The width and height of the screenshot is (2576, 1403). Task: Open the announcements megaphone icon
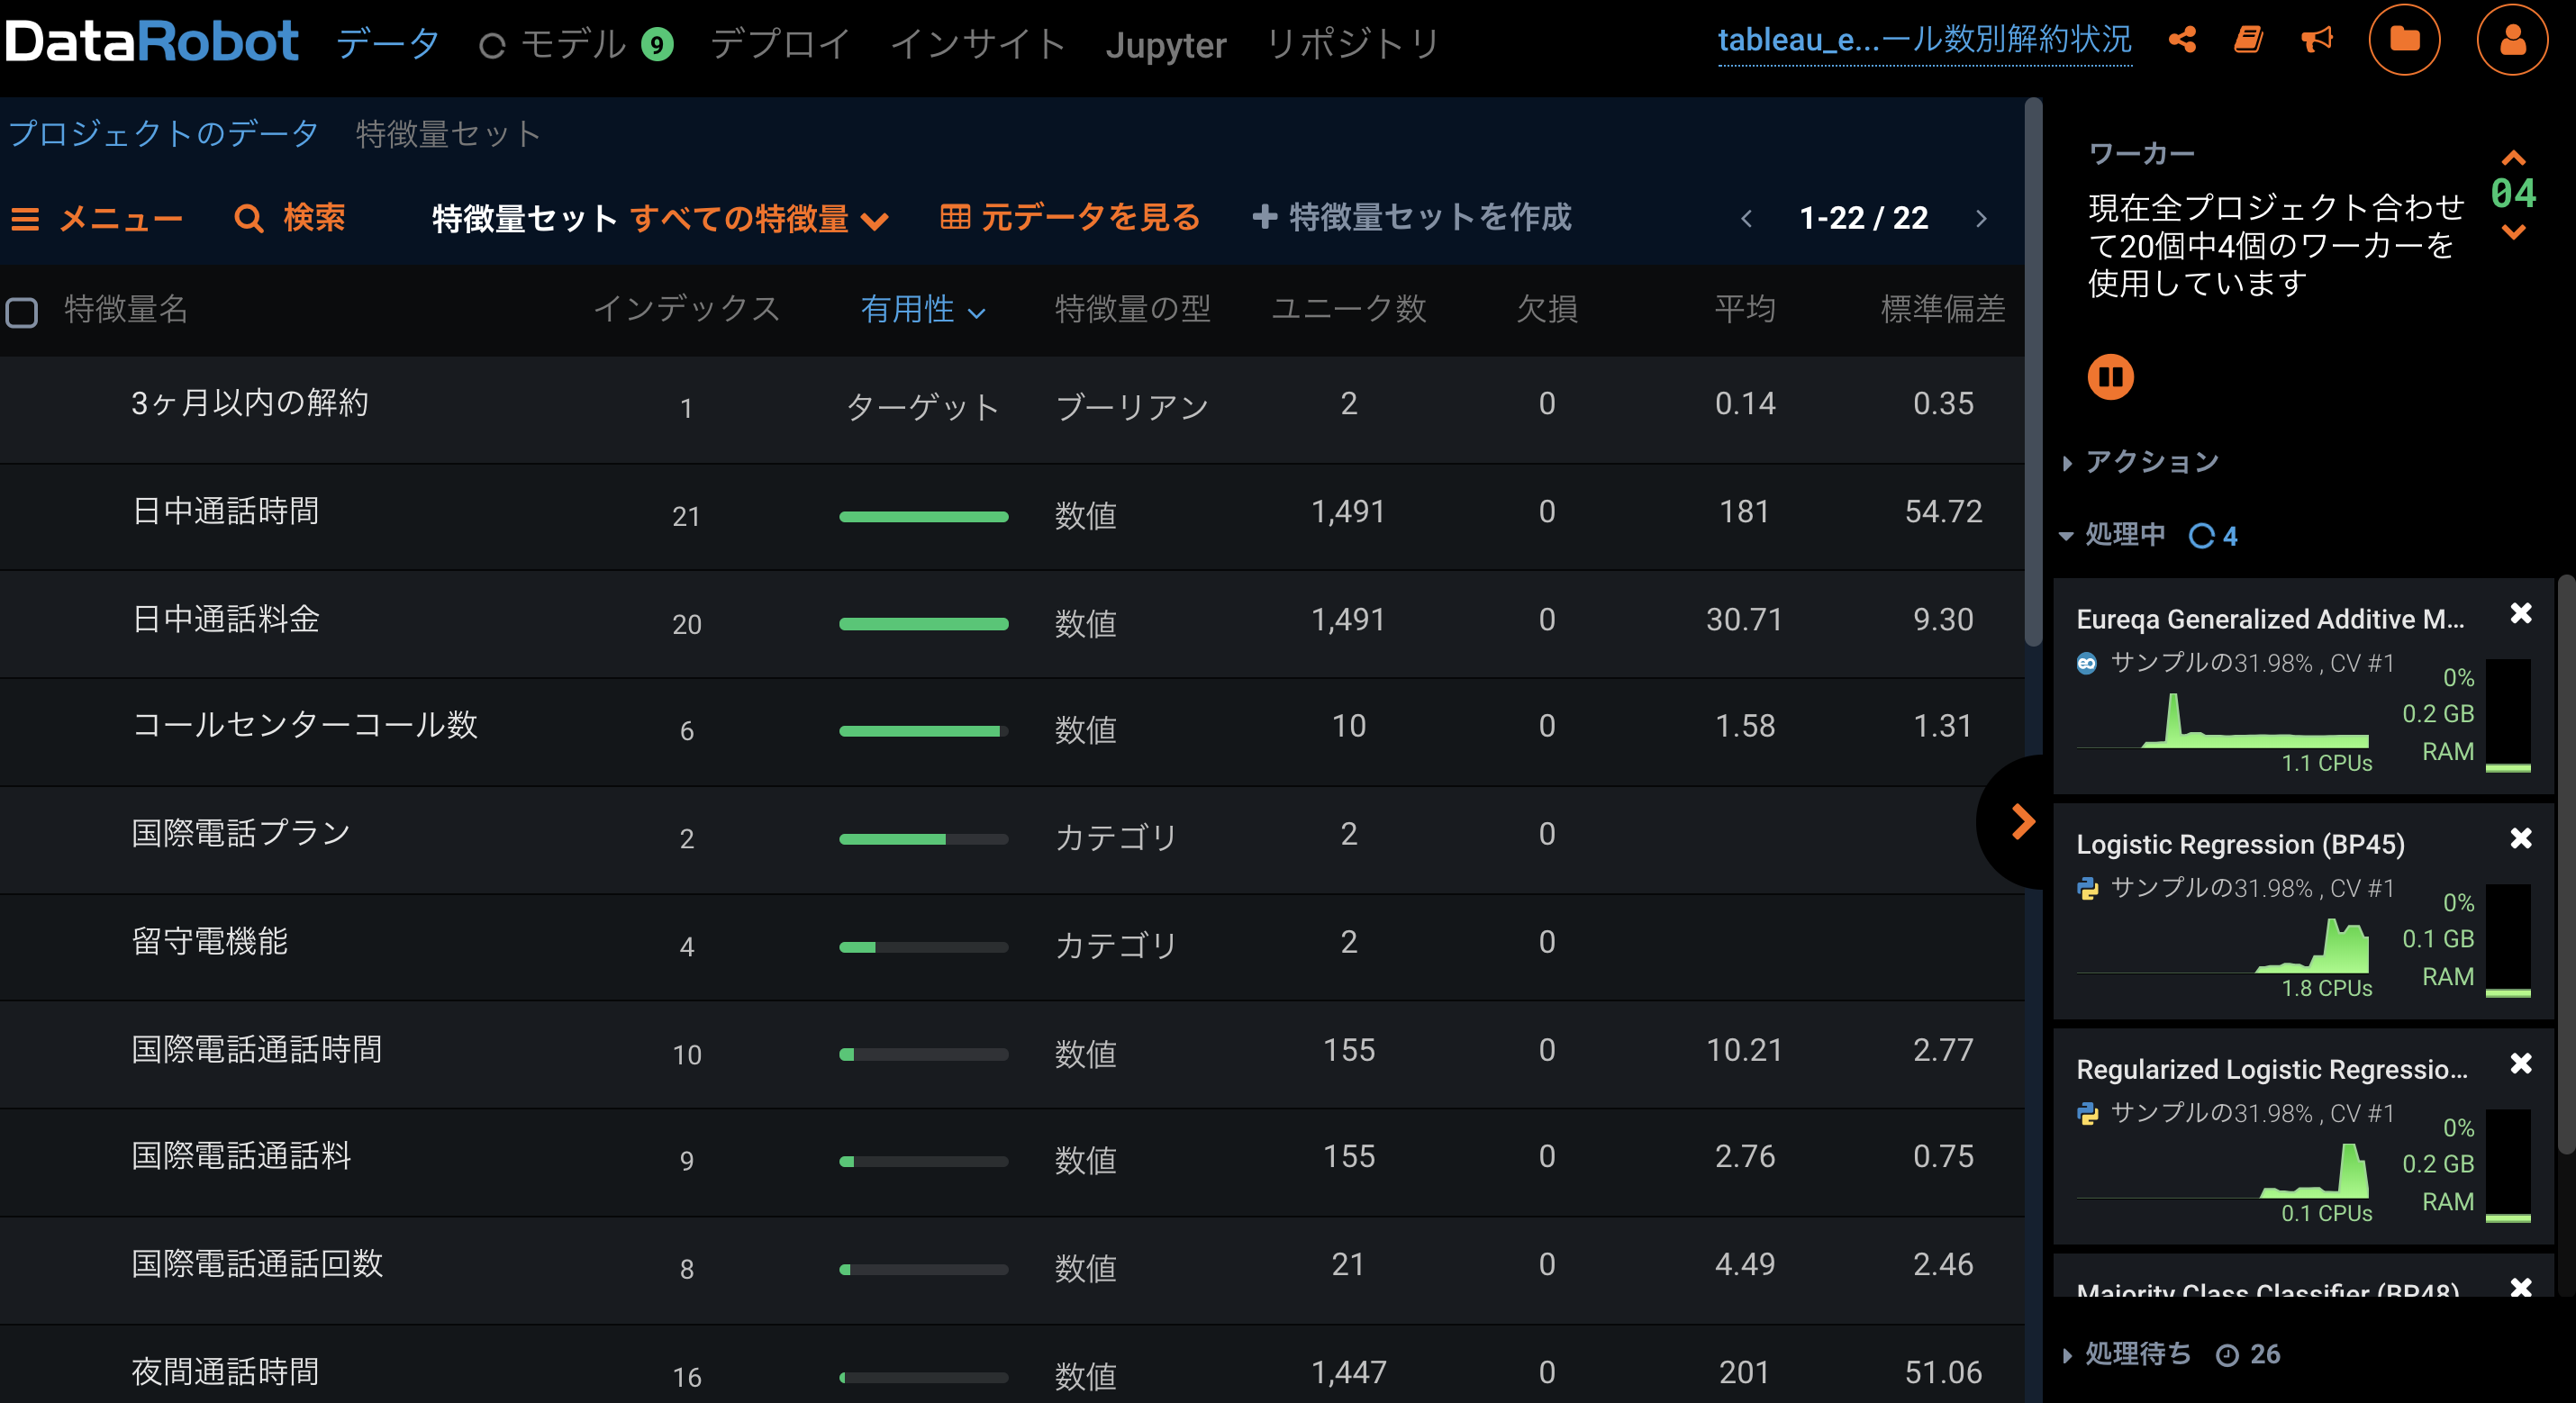coord(2316,40)
